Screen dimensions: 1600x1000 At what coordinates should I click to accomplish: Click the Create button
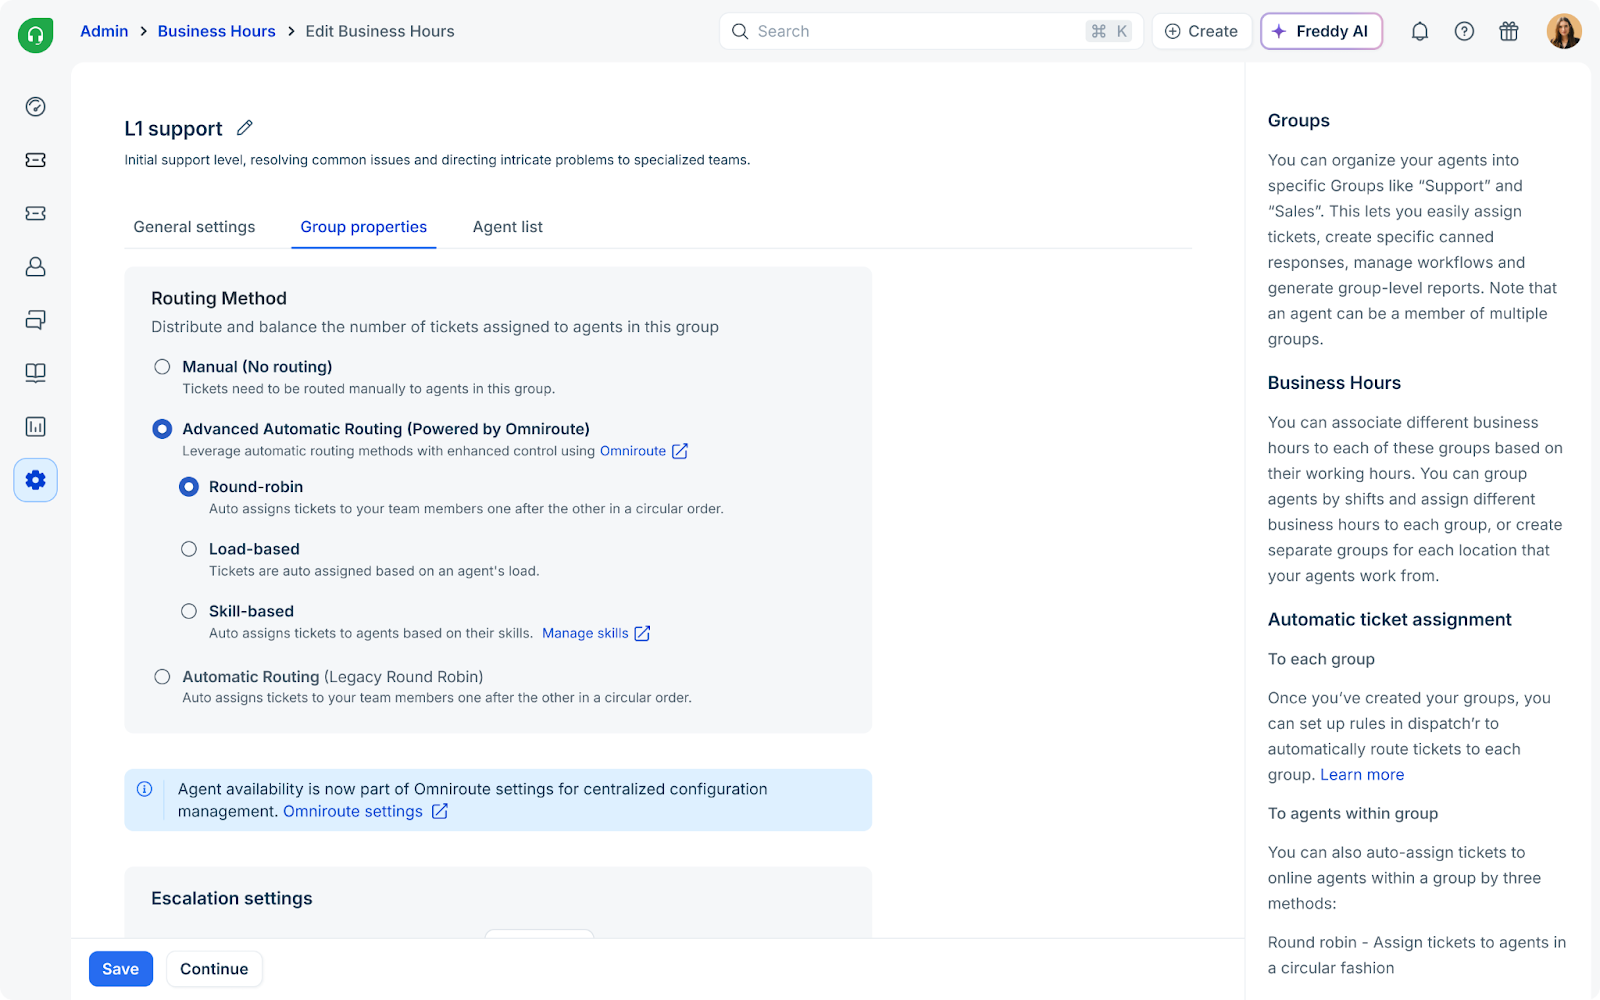click(1202, 32)
